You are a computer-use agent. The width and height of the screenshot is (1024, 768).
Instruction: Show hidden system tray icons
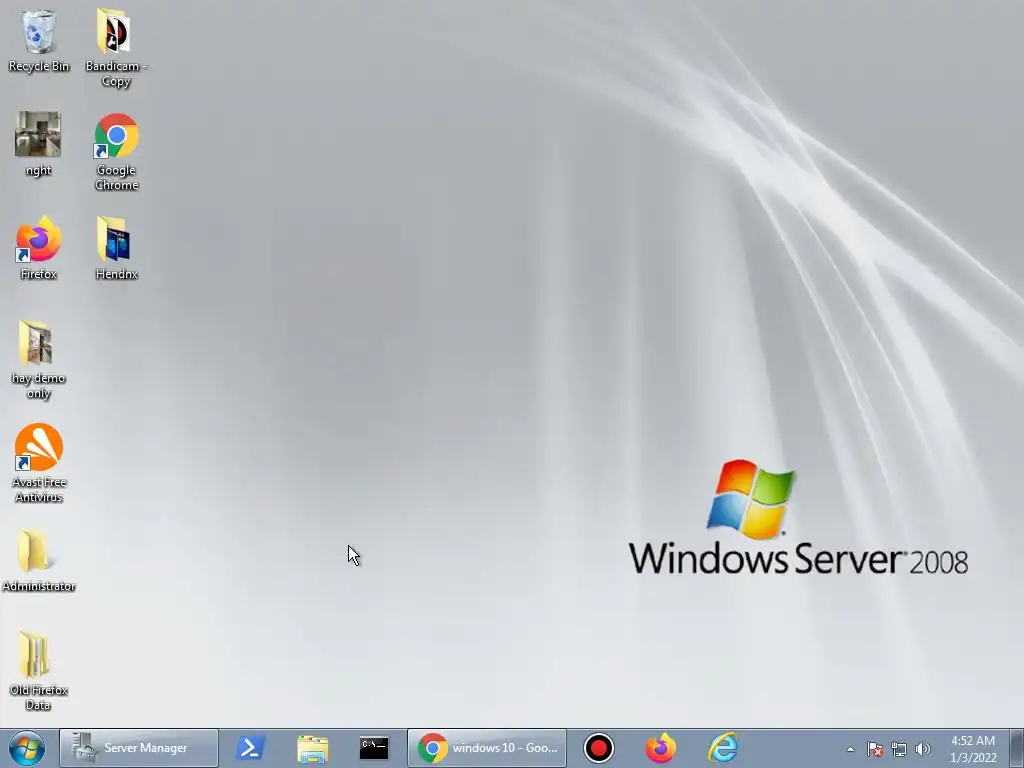[x=850, y=749]
